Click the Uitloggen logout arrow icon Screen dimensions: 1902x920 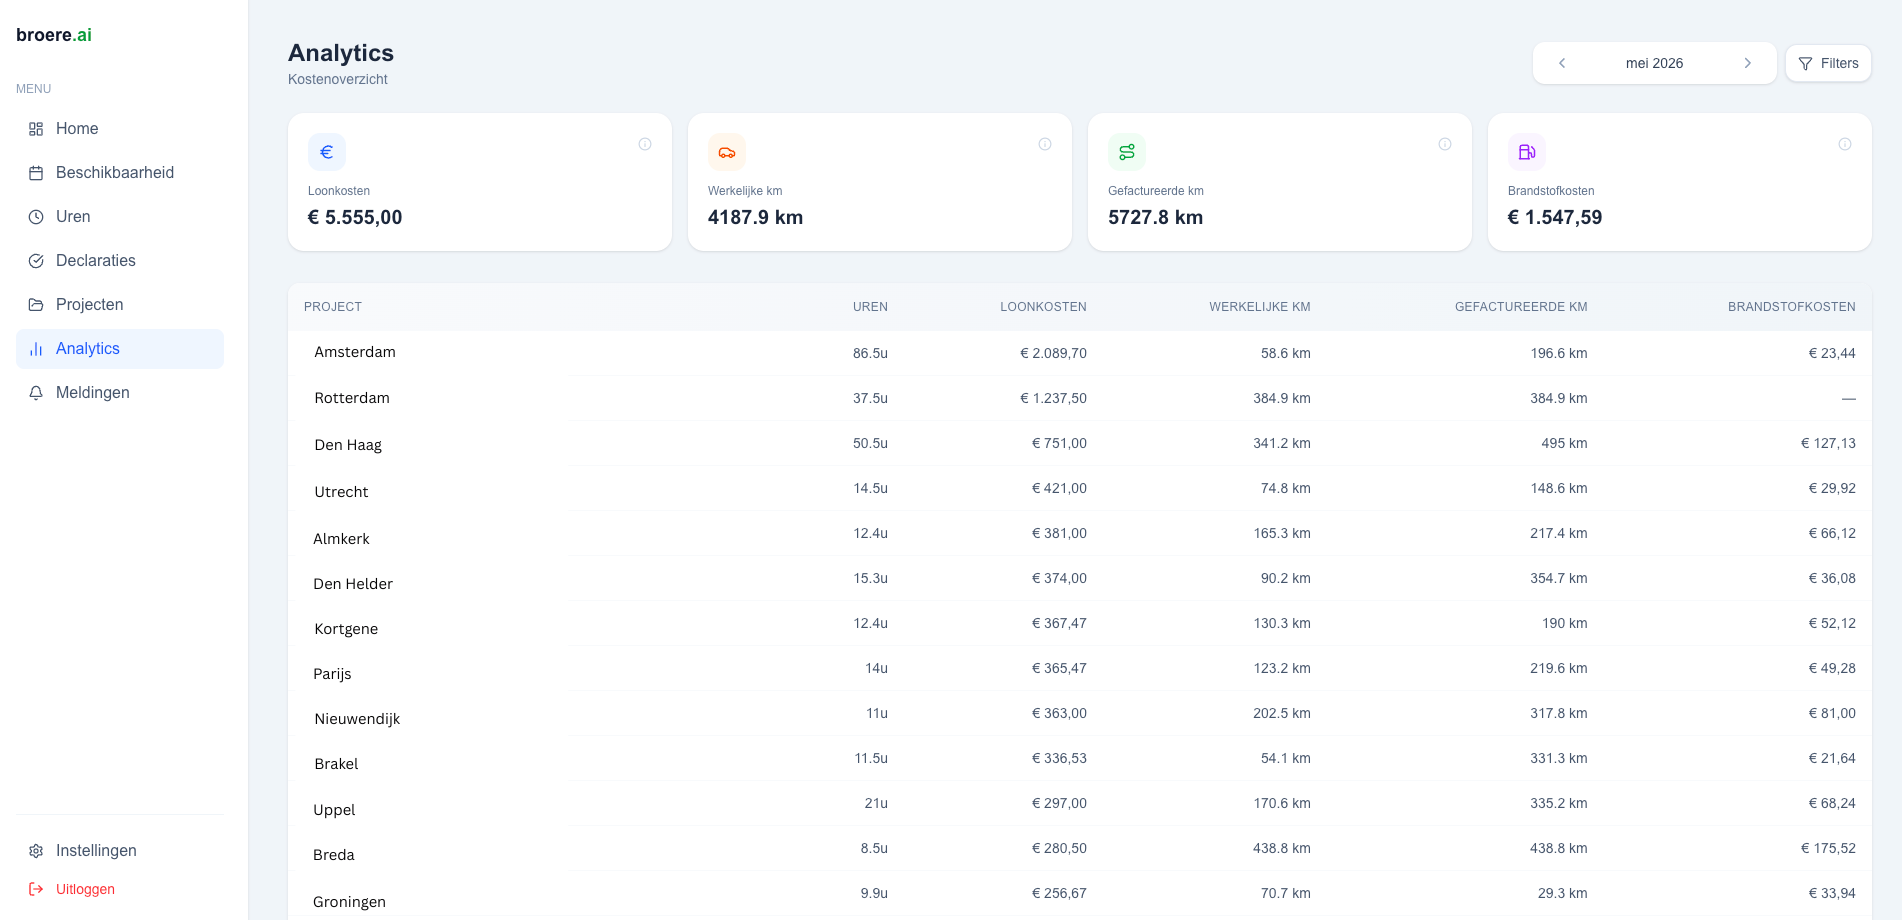(36, 889)
